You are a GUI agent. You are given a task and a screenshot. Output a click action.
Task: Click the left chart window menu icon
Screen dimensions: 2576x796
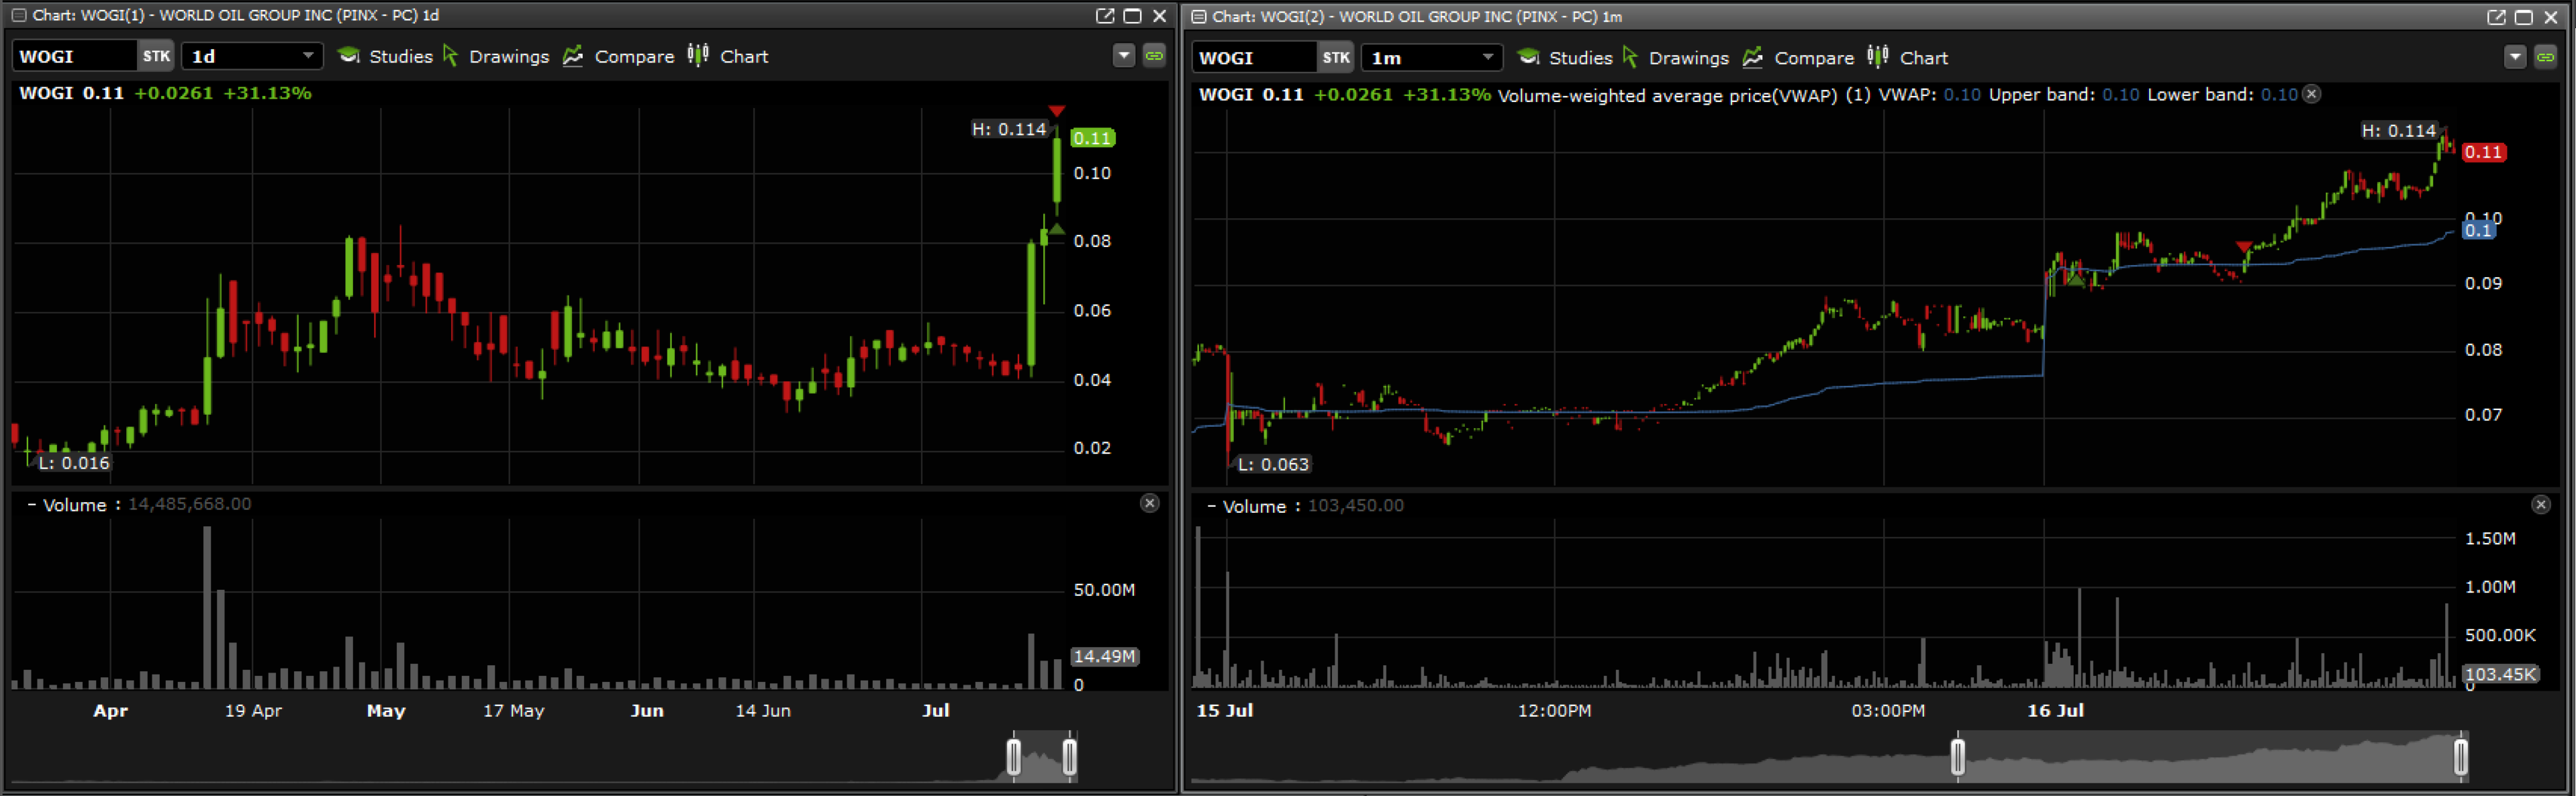click(x=18, y=15)
